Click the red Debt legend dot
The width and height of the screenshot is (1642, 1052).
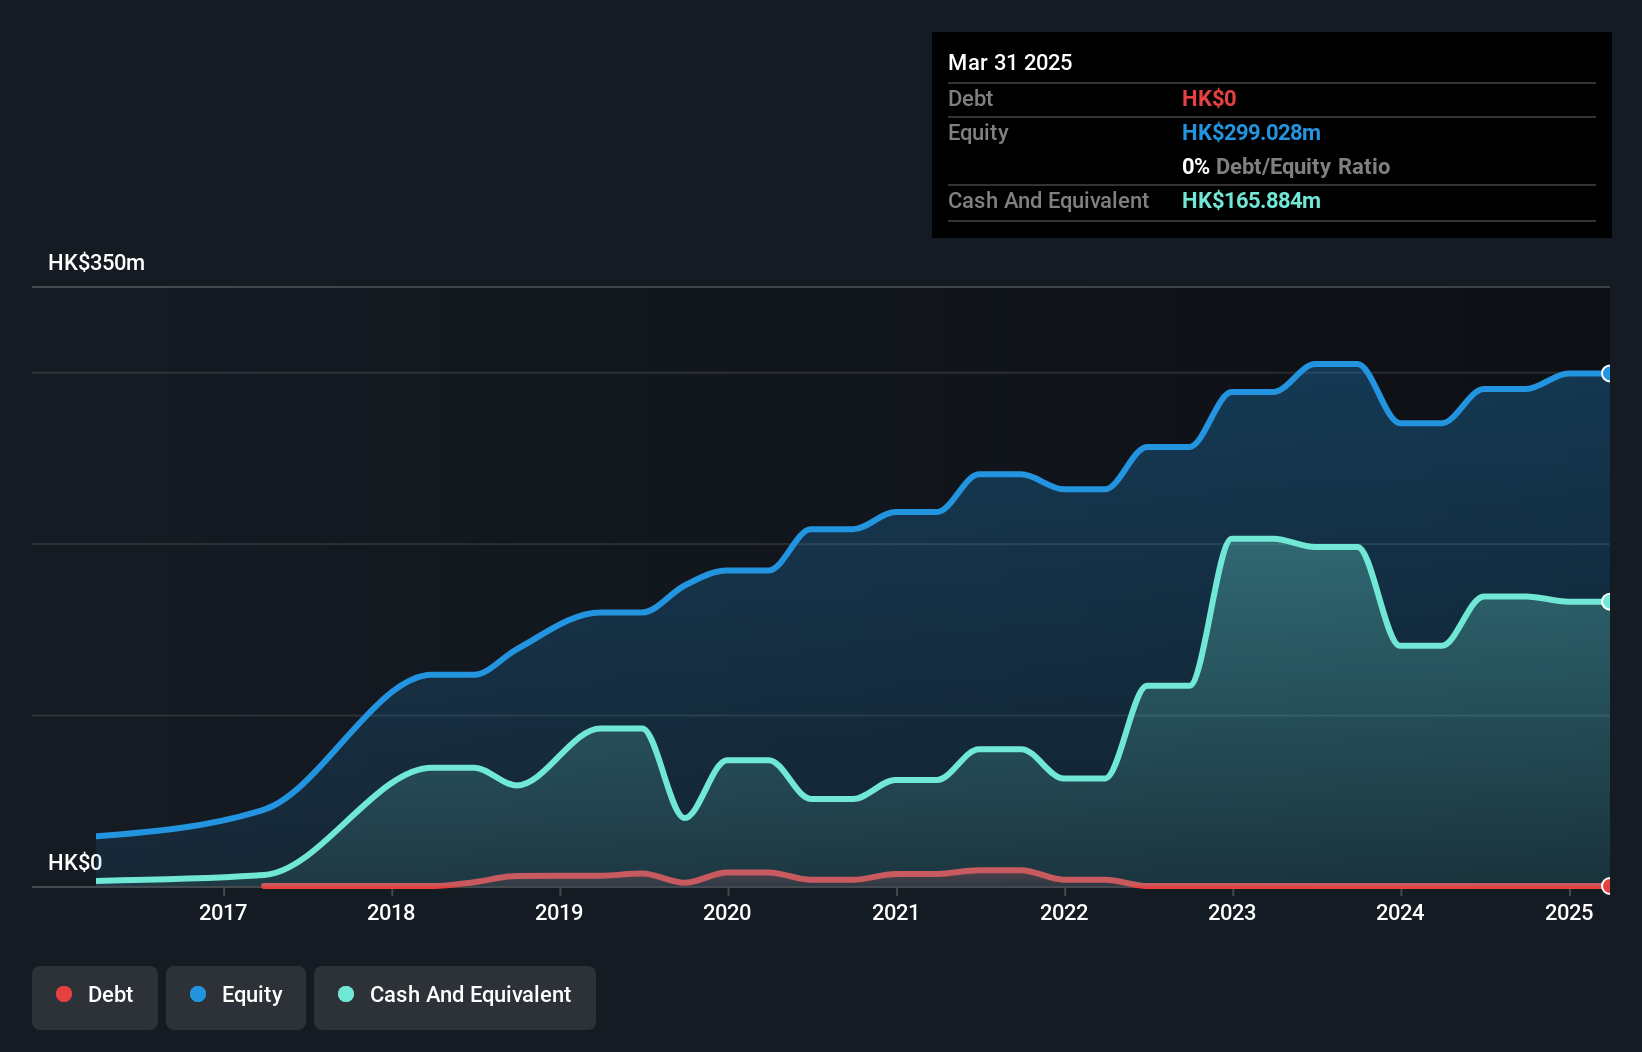pyautogui.click(x=64, y=994)
